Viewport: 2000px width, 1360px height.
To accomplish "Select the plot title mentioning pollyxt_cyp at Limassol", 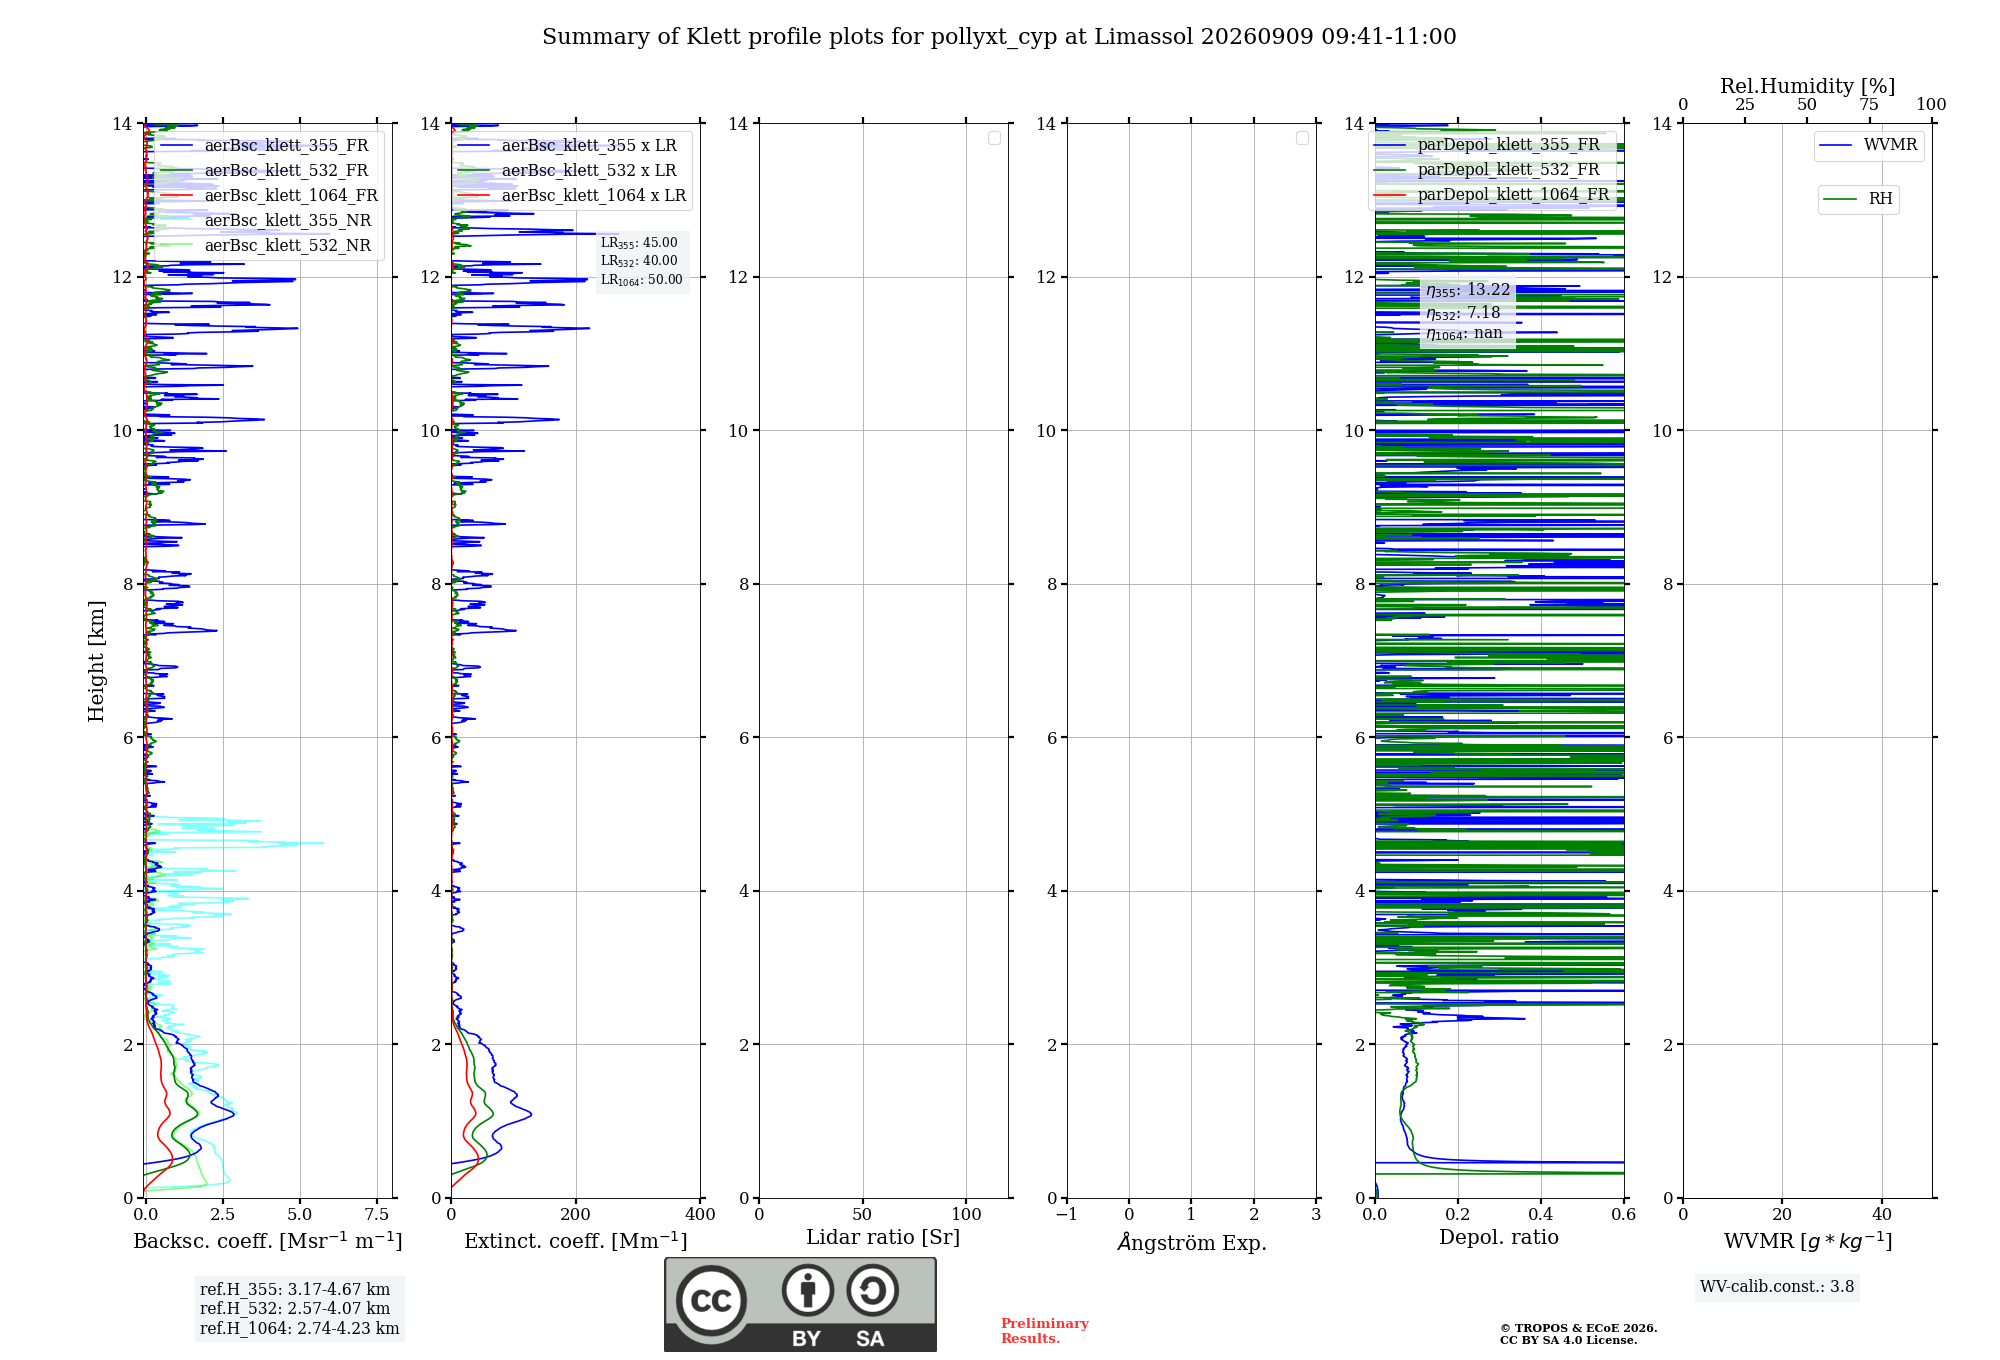I will (x=999, y=37).
